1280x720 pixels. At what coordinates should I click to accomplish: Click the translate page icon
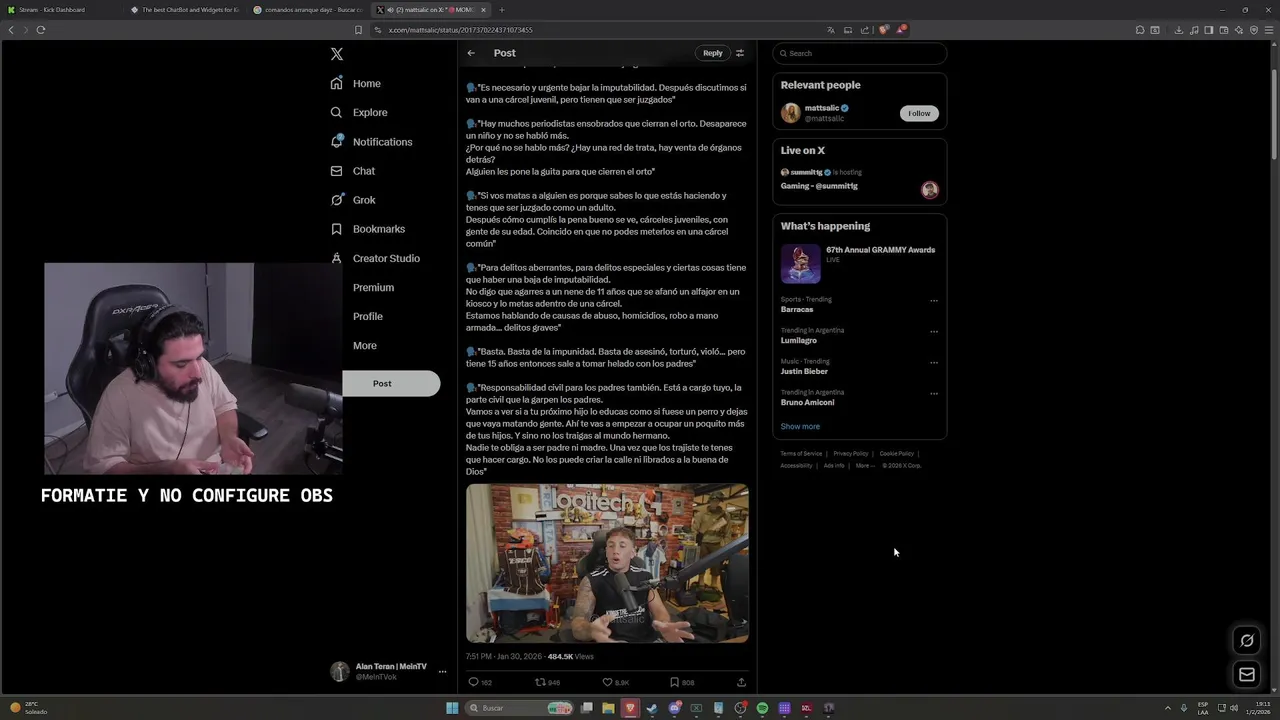831,30
